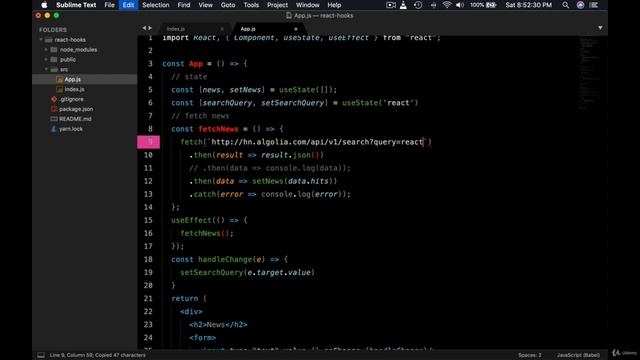Image resolution: width=640 pixels, height=360 pixels.
Task: Click setSearchQuery call on line 19
Action: pos(247,273)
